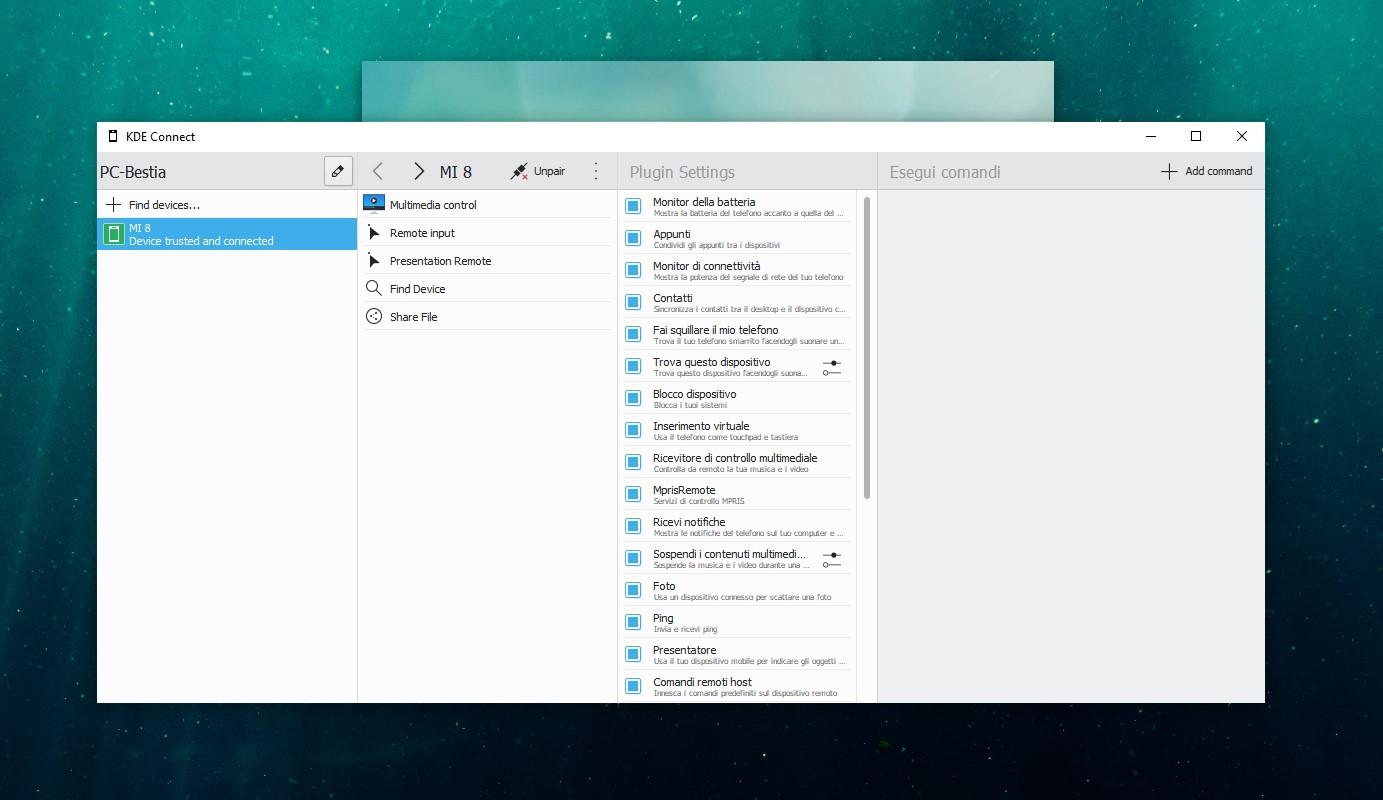The width and height of the screenshot is (1383, 800).
Task: Click the monitor icon for Multimedia control
Action: coord(374,203)
